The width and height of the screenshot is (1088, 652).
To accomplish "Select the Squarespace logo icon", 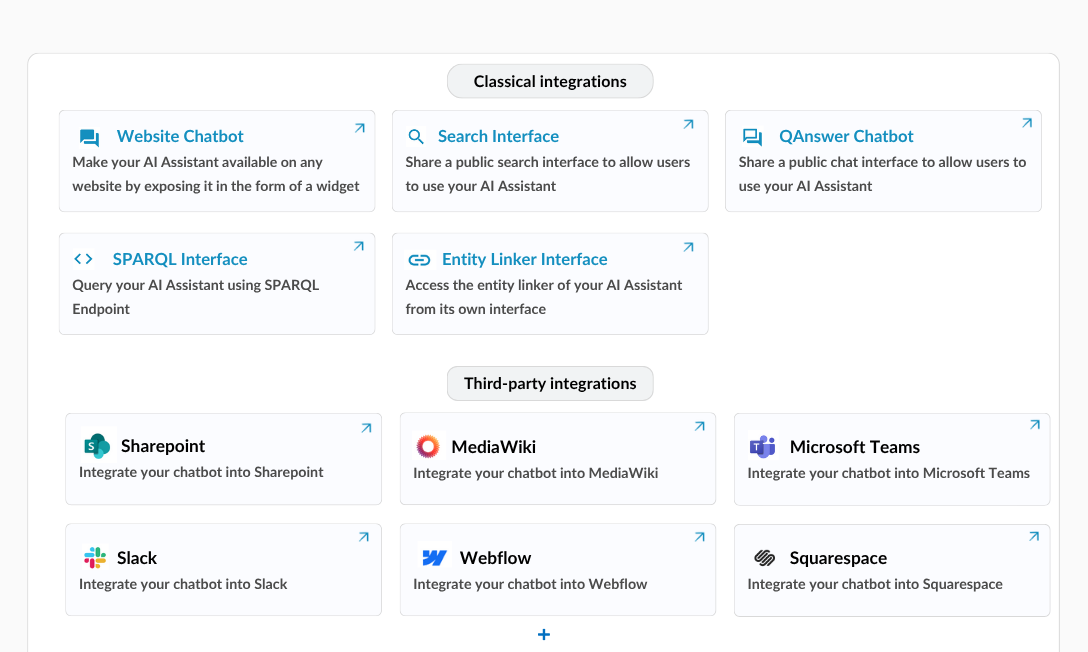I will tap(764, 557).
